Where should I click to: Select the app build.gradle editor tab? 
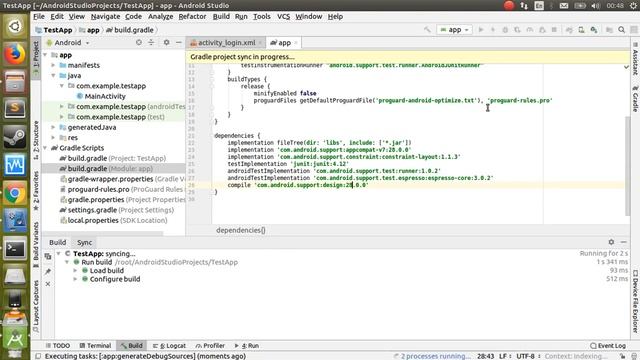[x=284, y=42]
